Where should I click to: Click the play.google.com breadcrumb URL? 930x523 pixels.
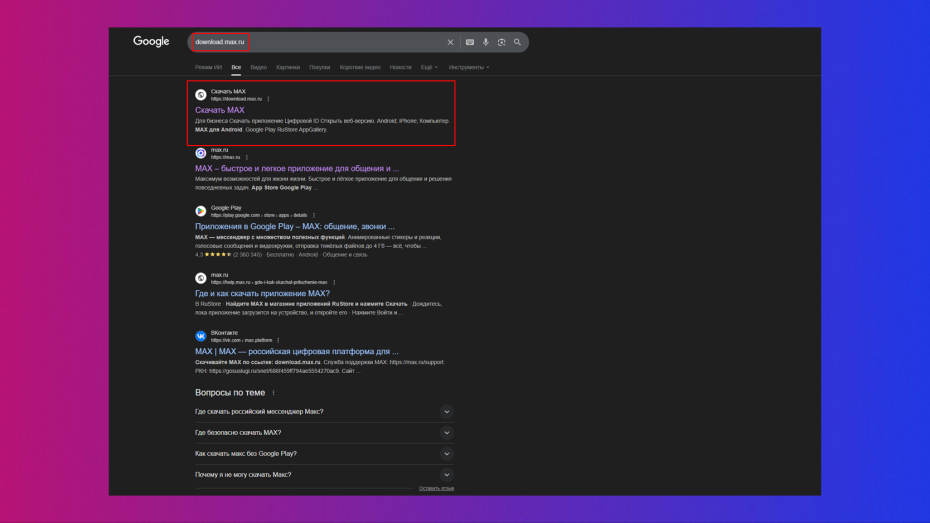point(259,215)
